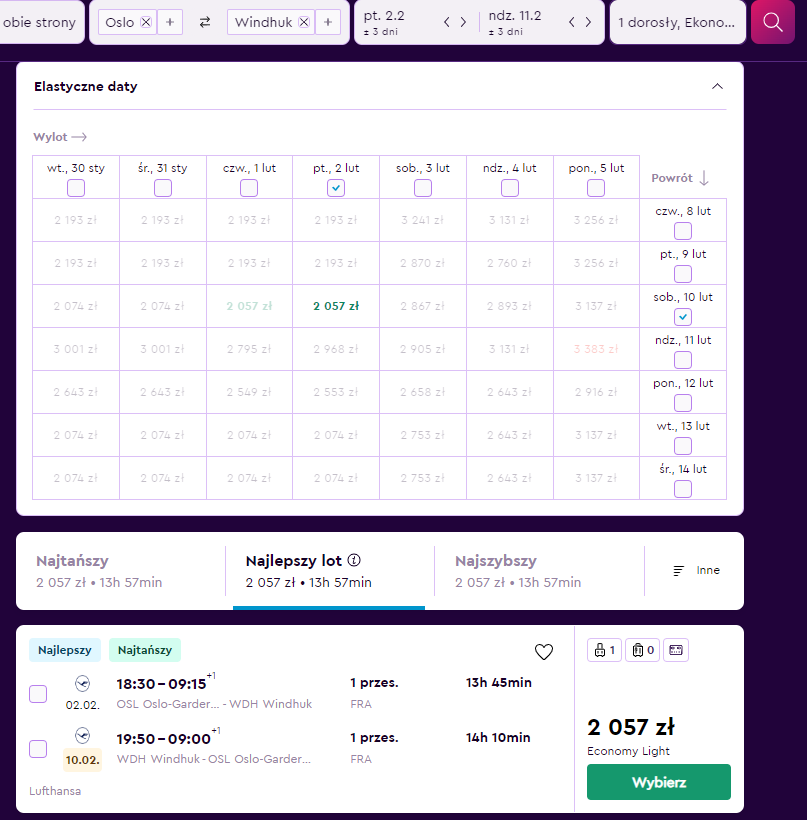807x820 pixels.
Task: Open the Inne sorting options
Action: (x=696, y=571)
